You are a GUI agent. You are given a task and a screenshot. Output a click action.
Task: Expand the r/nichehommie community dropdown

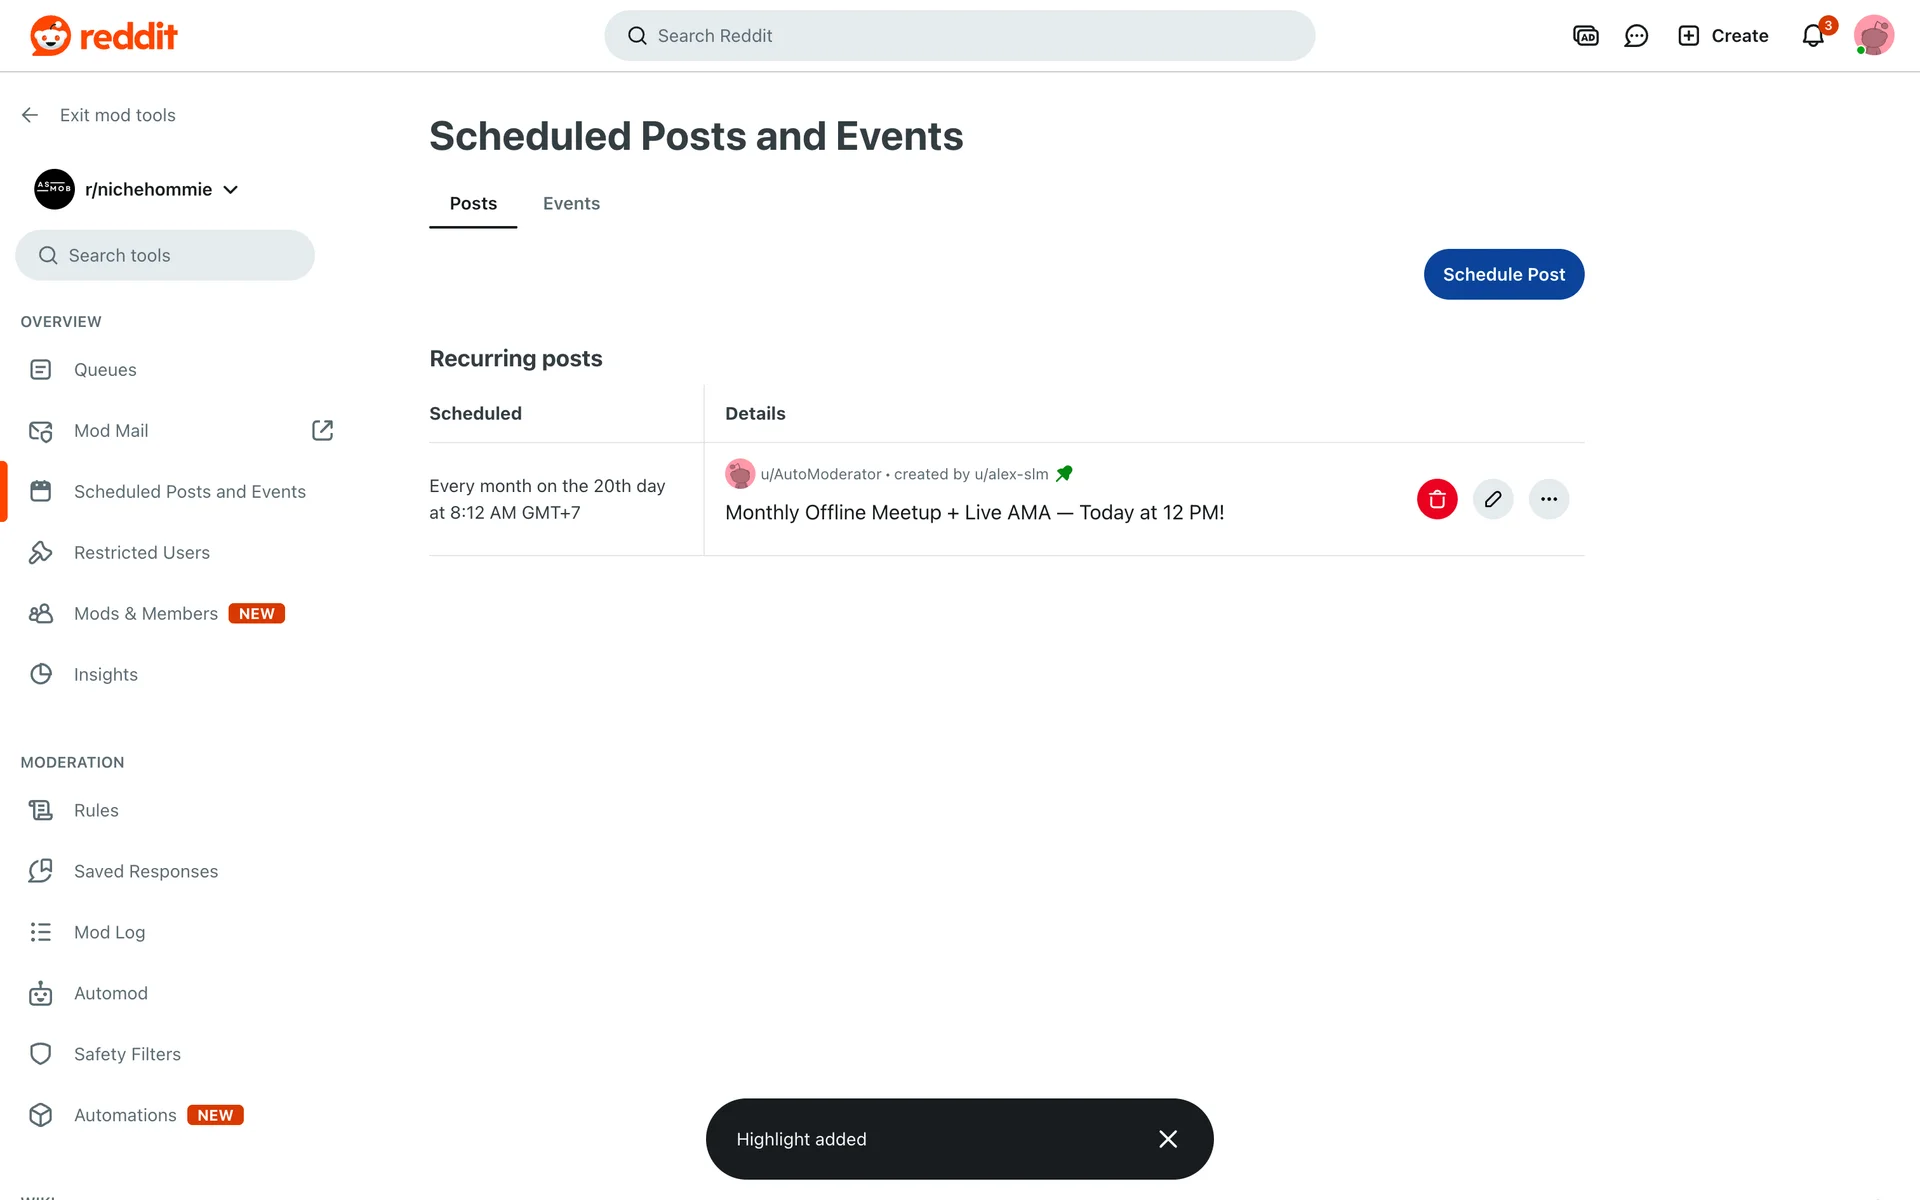tap(231, 190)
